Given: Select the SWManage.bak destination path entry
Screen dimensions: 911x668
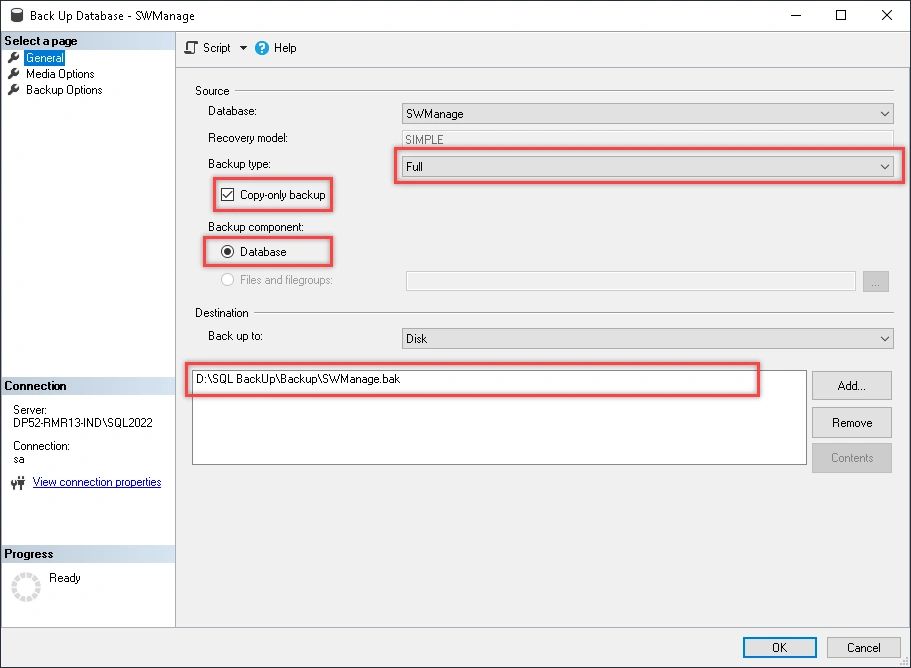Looking at the screenshot, I should pyautogui.click(x=305, y=380).
